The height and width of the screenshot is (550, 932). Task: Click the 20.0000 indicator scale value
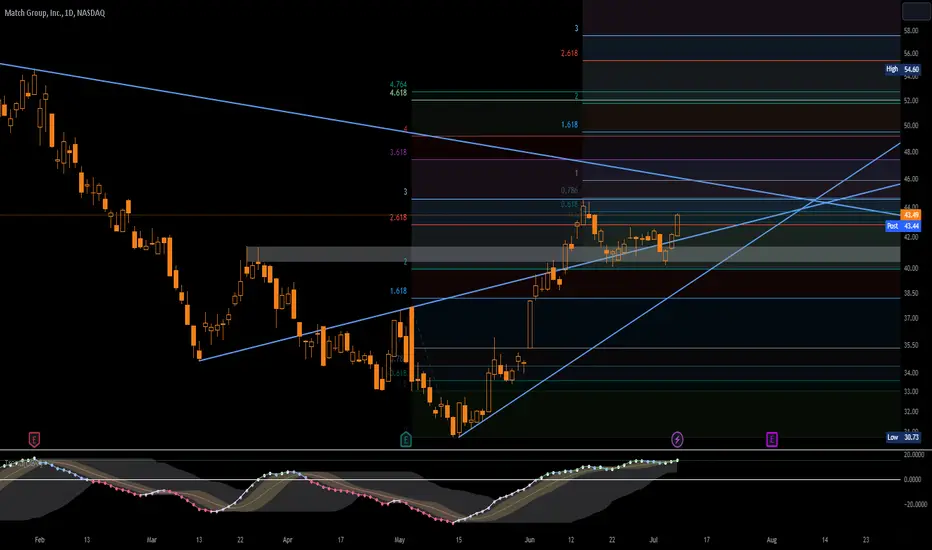[914, 455]
